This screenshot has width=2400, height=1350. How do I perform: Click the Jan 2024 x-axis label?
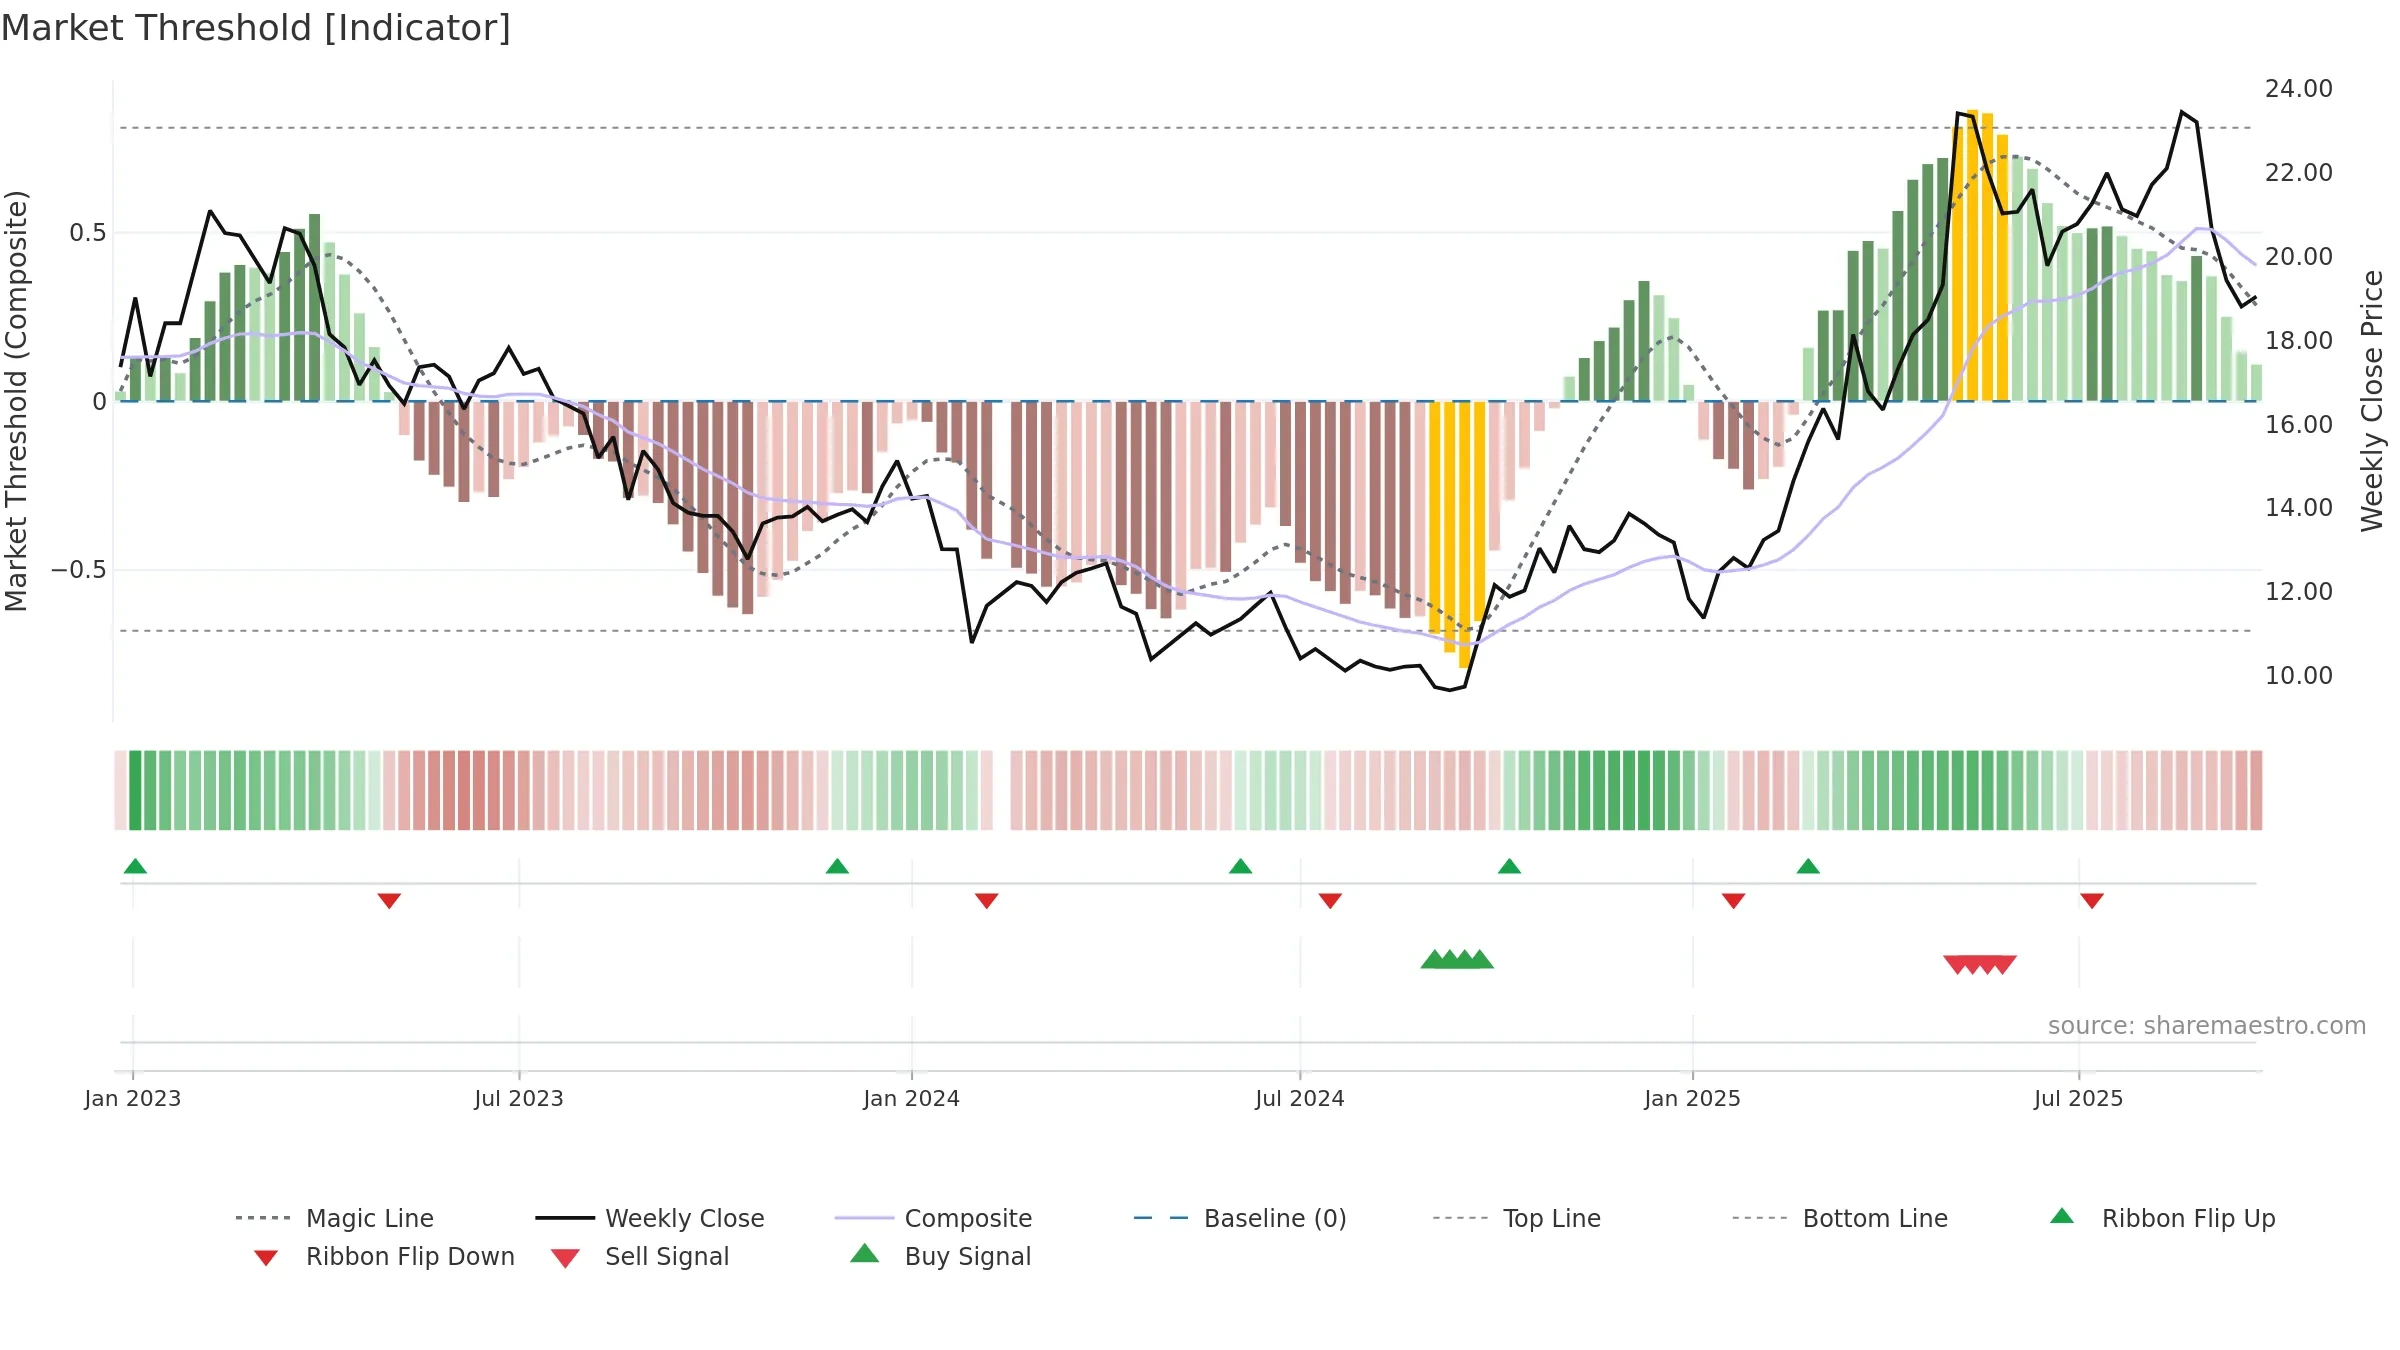pos(912,1099)
